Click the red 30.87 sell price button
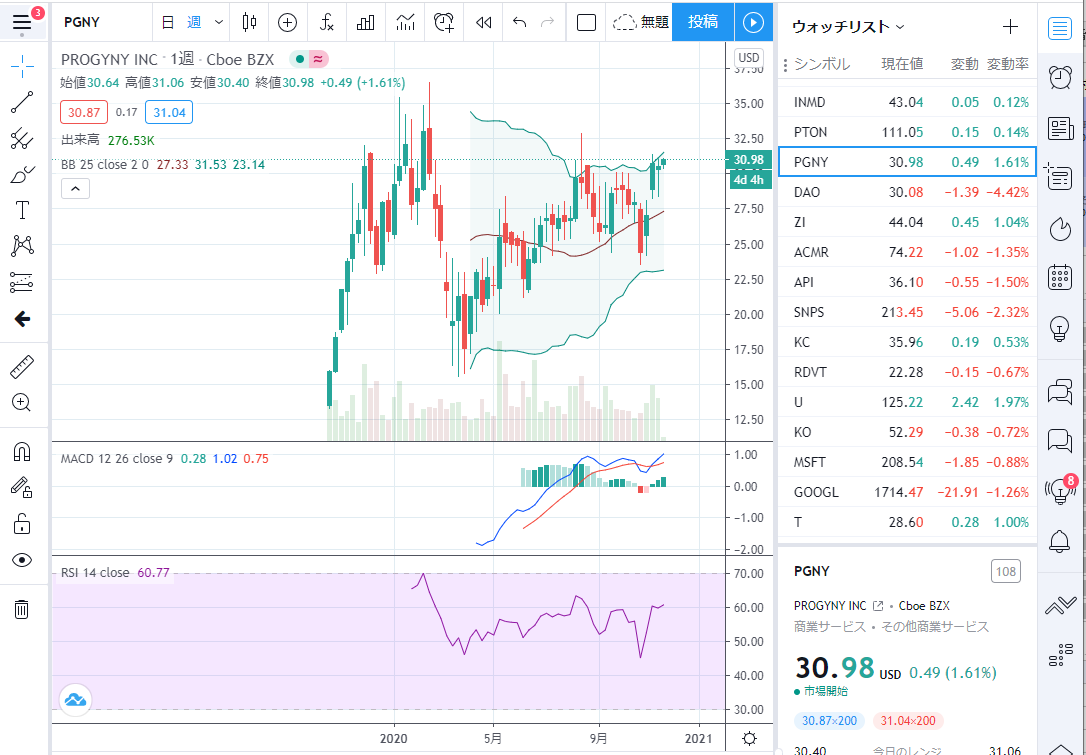The image size is (1086, 755). [x=84, y=112]
